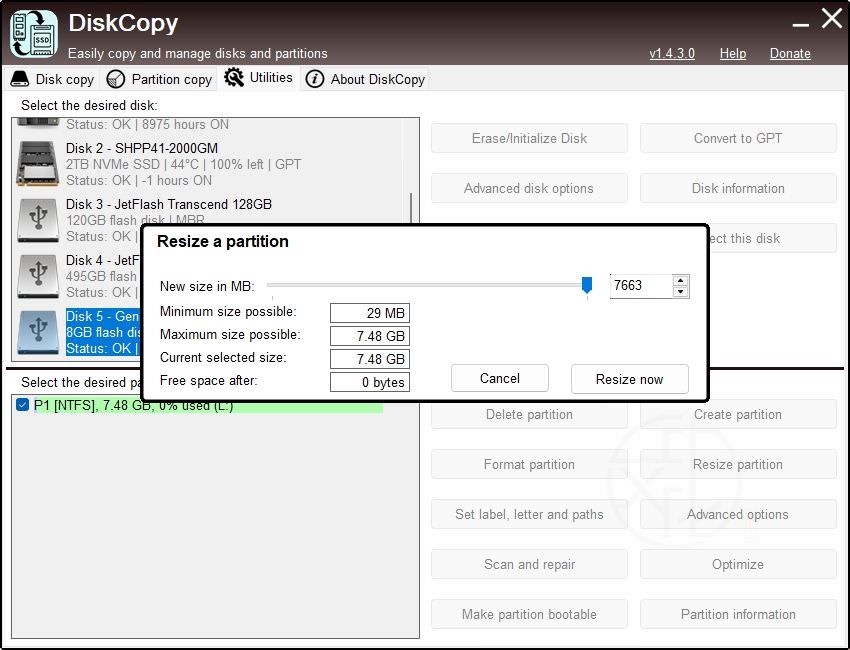Viewport: 850px width, 650px height.
Task: Increase new size with the up arrow
Action: (681, 280)
